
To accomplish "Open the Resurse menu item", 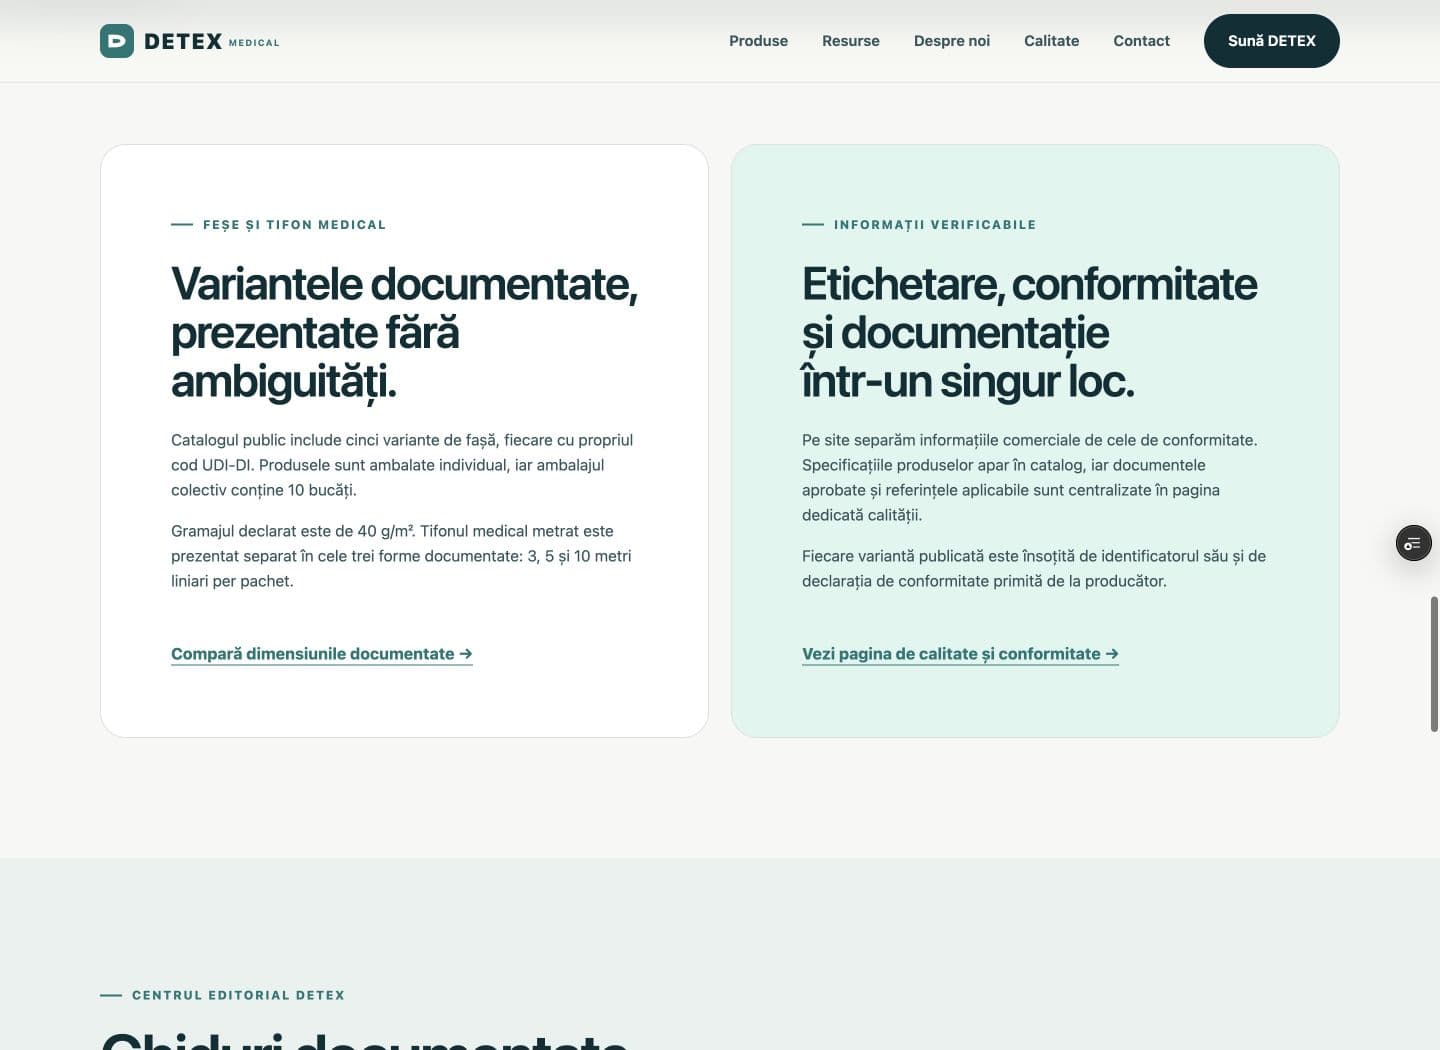I will click(x=851, y=41).
